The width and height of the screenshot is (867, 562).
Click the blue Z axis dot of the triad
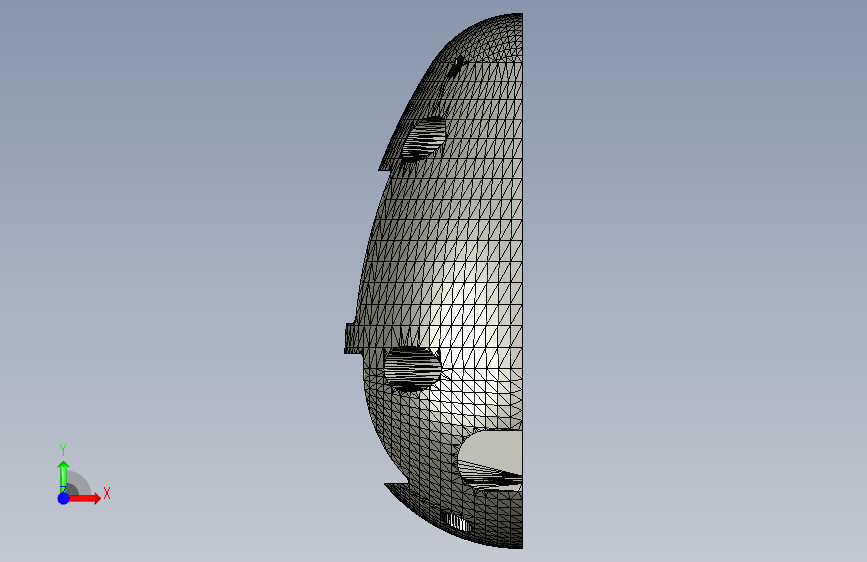(x=64, y=498)
